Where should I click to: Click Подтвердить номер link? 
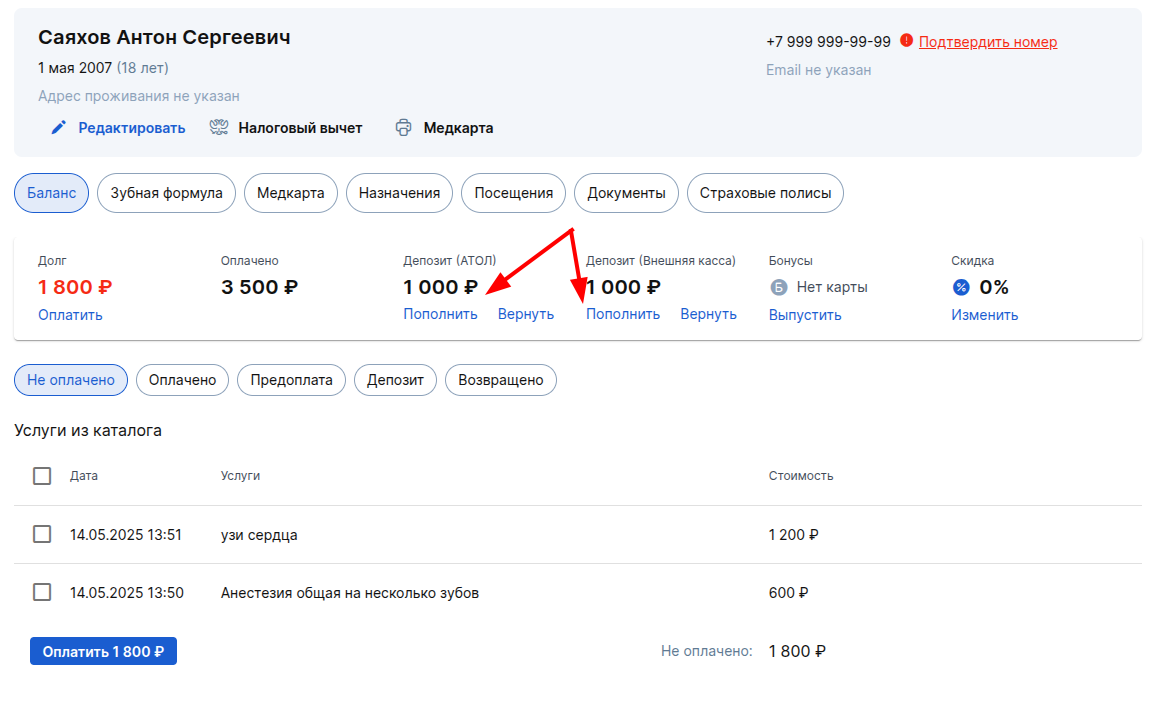pos(988,42)
